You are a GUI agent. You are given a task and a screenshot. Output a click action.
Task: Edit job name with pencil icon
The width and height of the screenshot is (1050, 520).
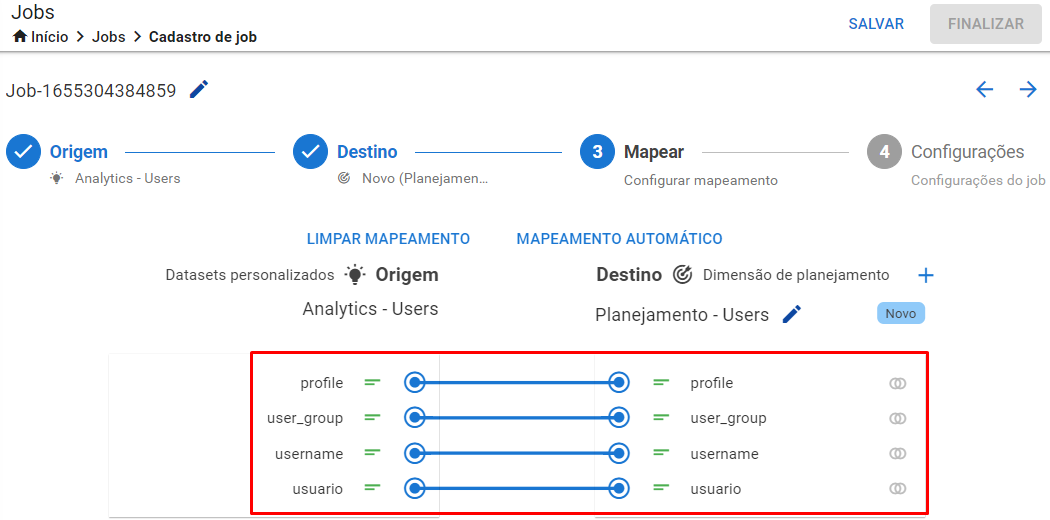click(199, 90)
